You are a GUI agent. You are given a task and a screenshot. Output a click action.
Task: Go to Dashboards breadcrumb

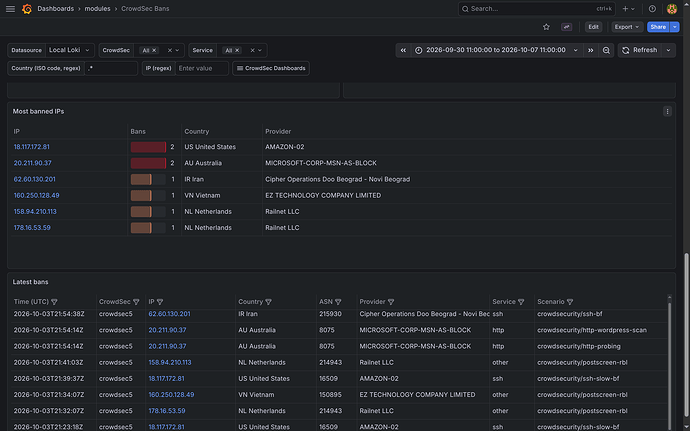pos(55,9)
